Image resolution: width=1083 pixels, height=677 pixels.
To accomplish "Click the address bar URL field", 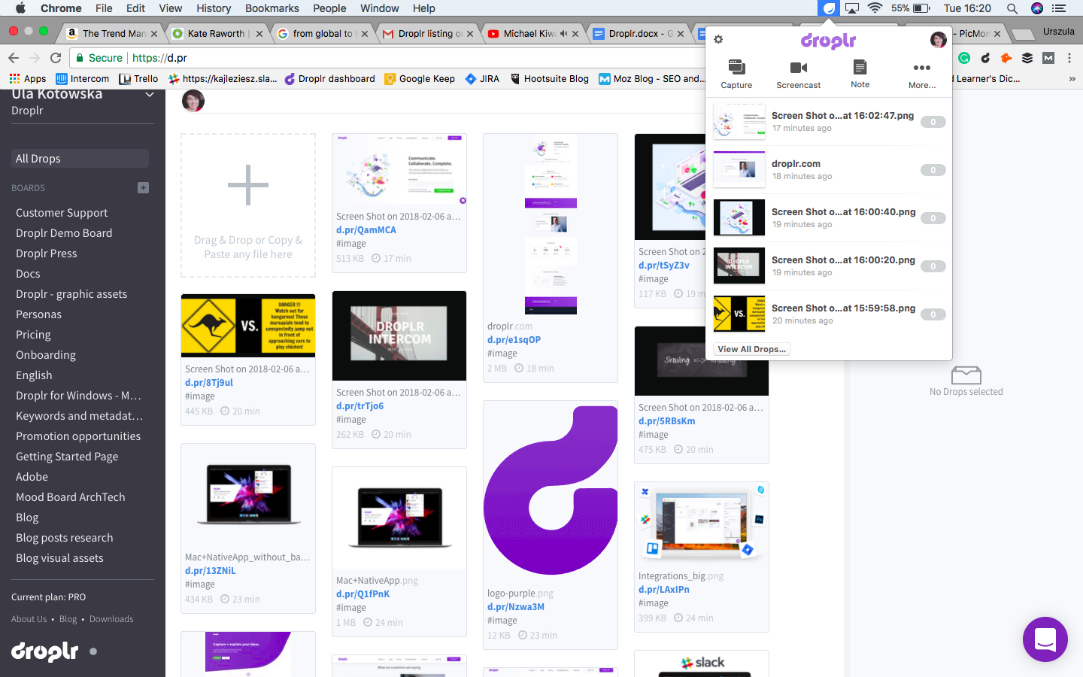I will [x=387, y=58].
